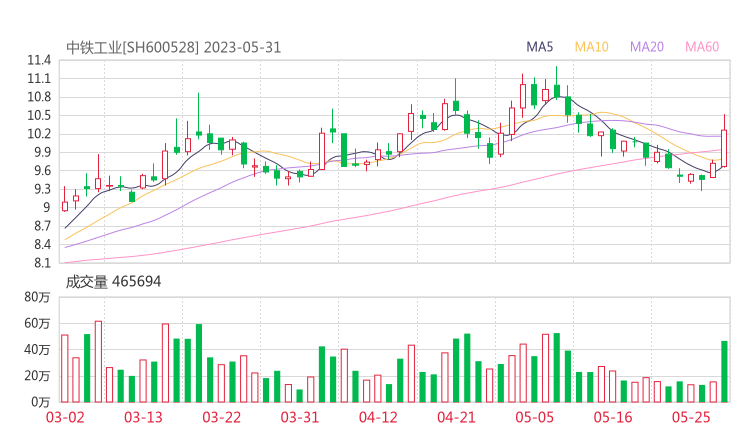
Task: Select the 03-13 date label
Action: [x=143, y=417]
